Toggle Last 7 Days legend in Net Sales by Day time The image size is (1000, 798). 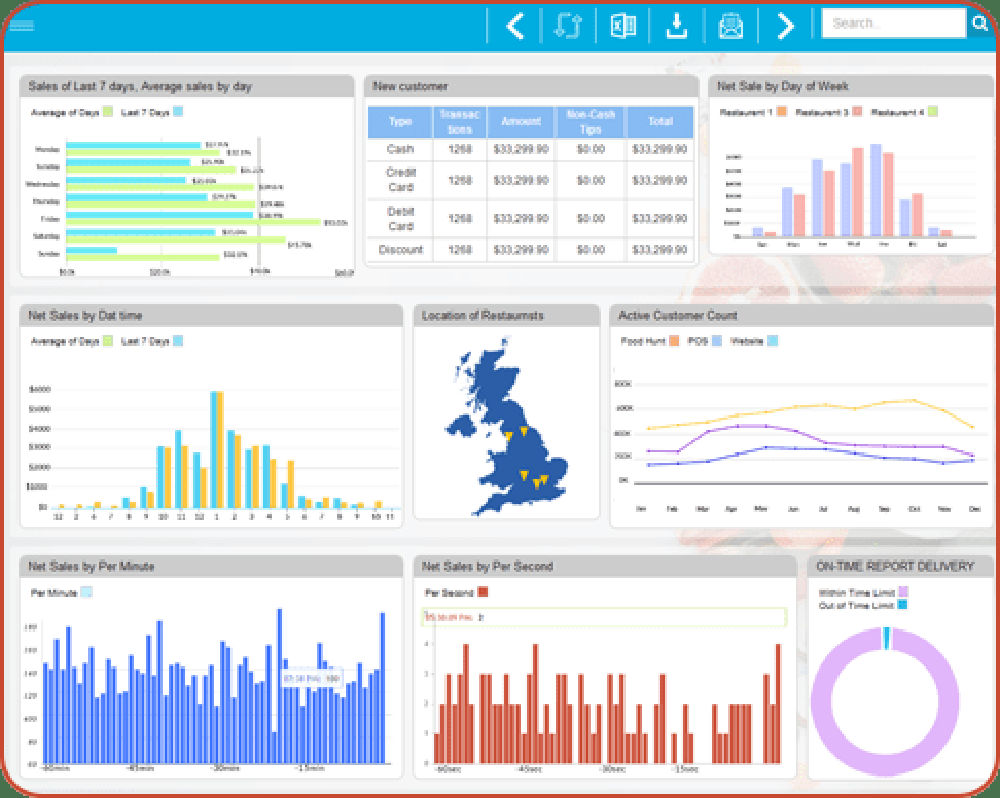click(178, 341)
